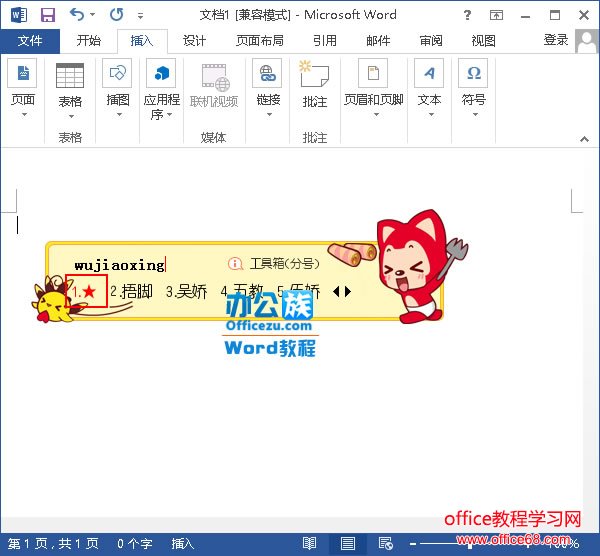Viewport: 600px width, 556px height.
Task: Expand the 插图 illustrations menu
Action: pyautogui.click(x=117, y=89)
